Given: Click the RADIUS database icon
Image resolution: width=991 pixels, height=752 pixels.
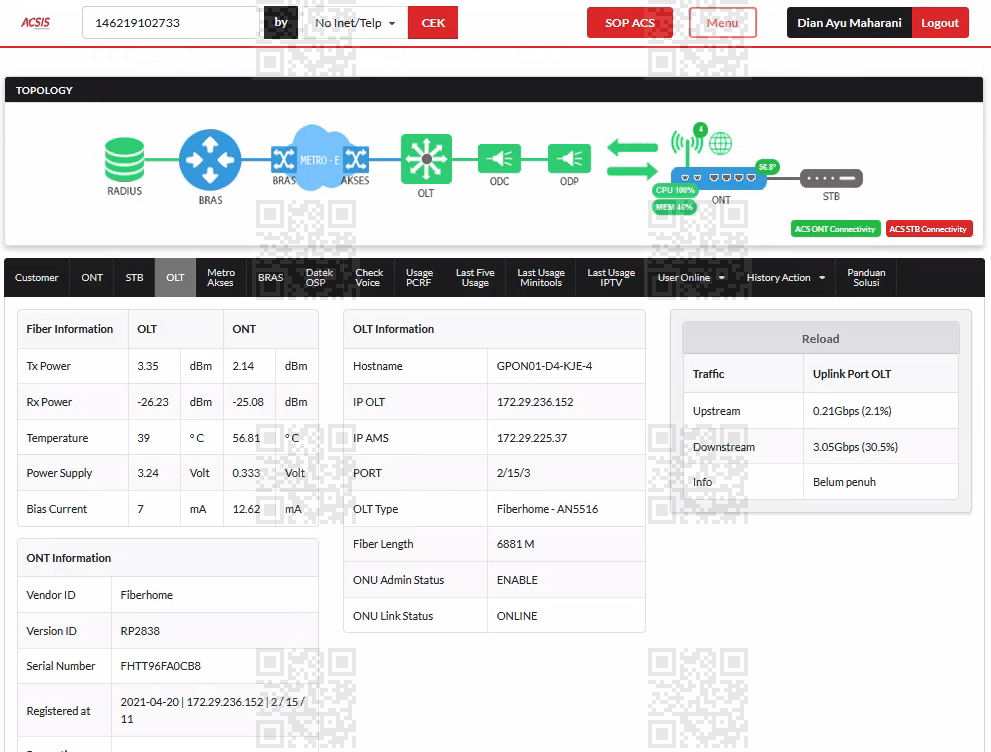Looking at the screenshot, I should (x=125, y=160).
